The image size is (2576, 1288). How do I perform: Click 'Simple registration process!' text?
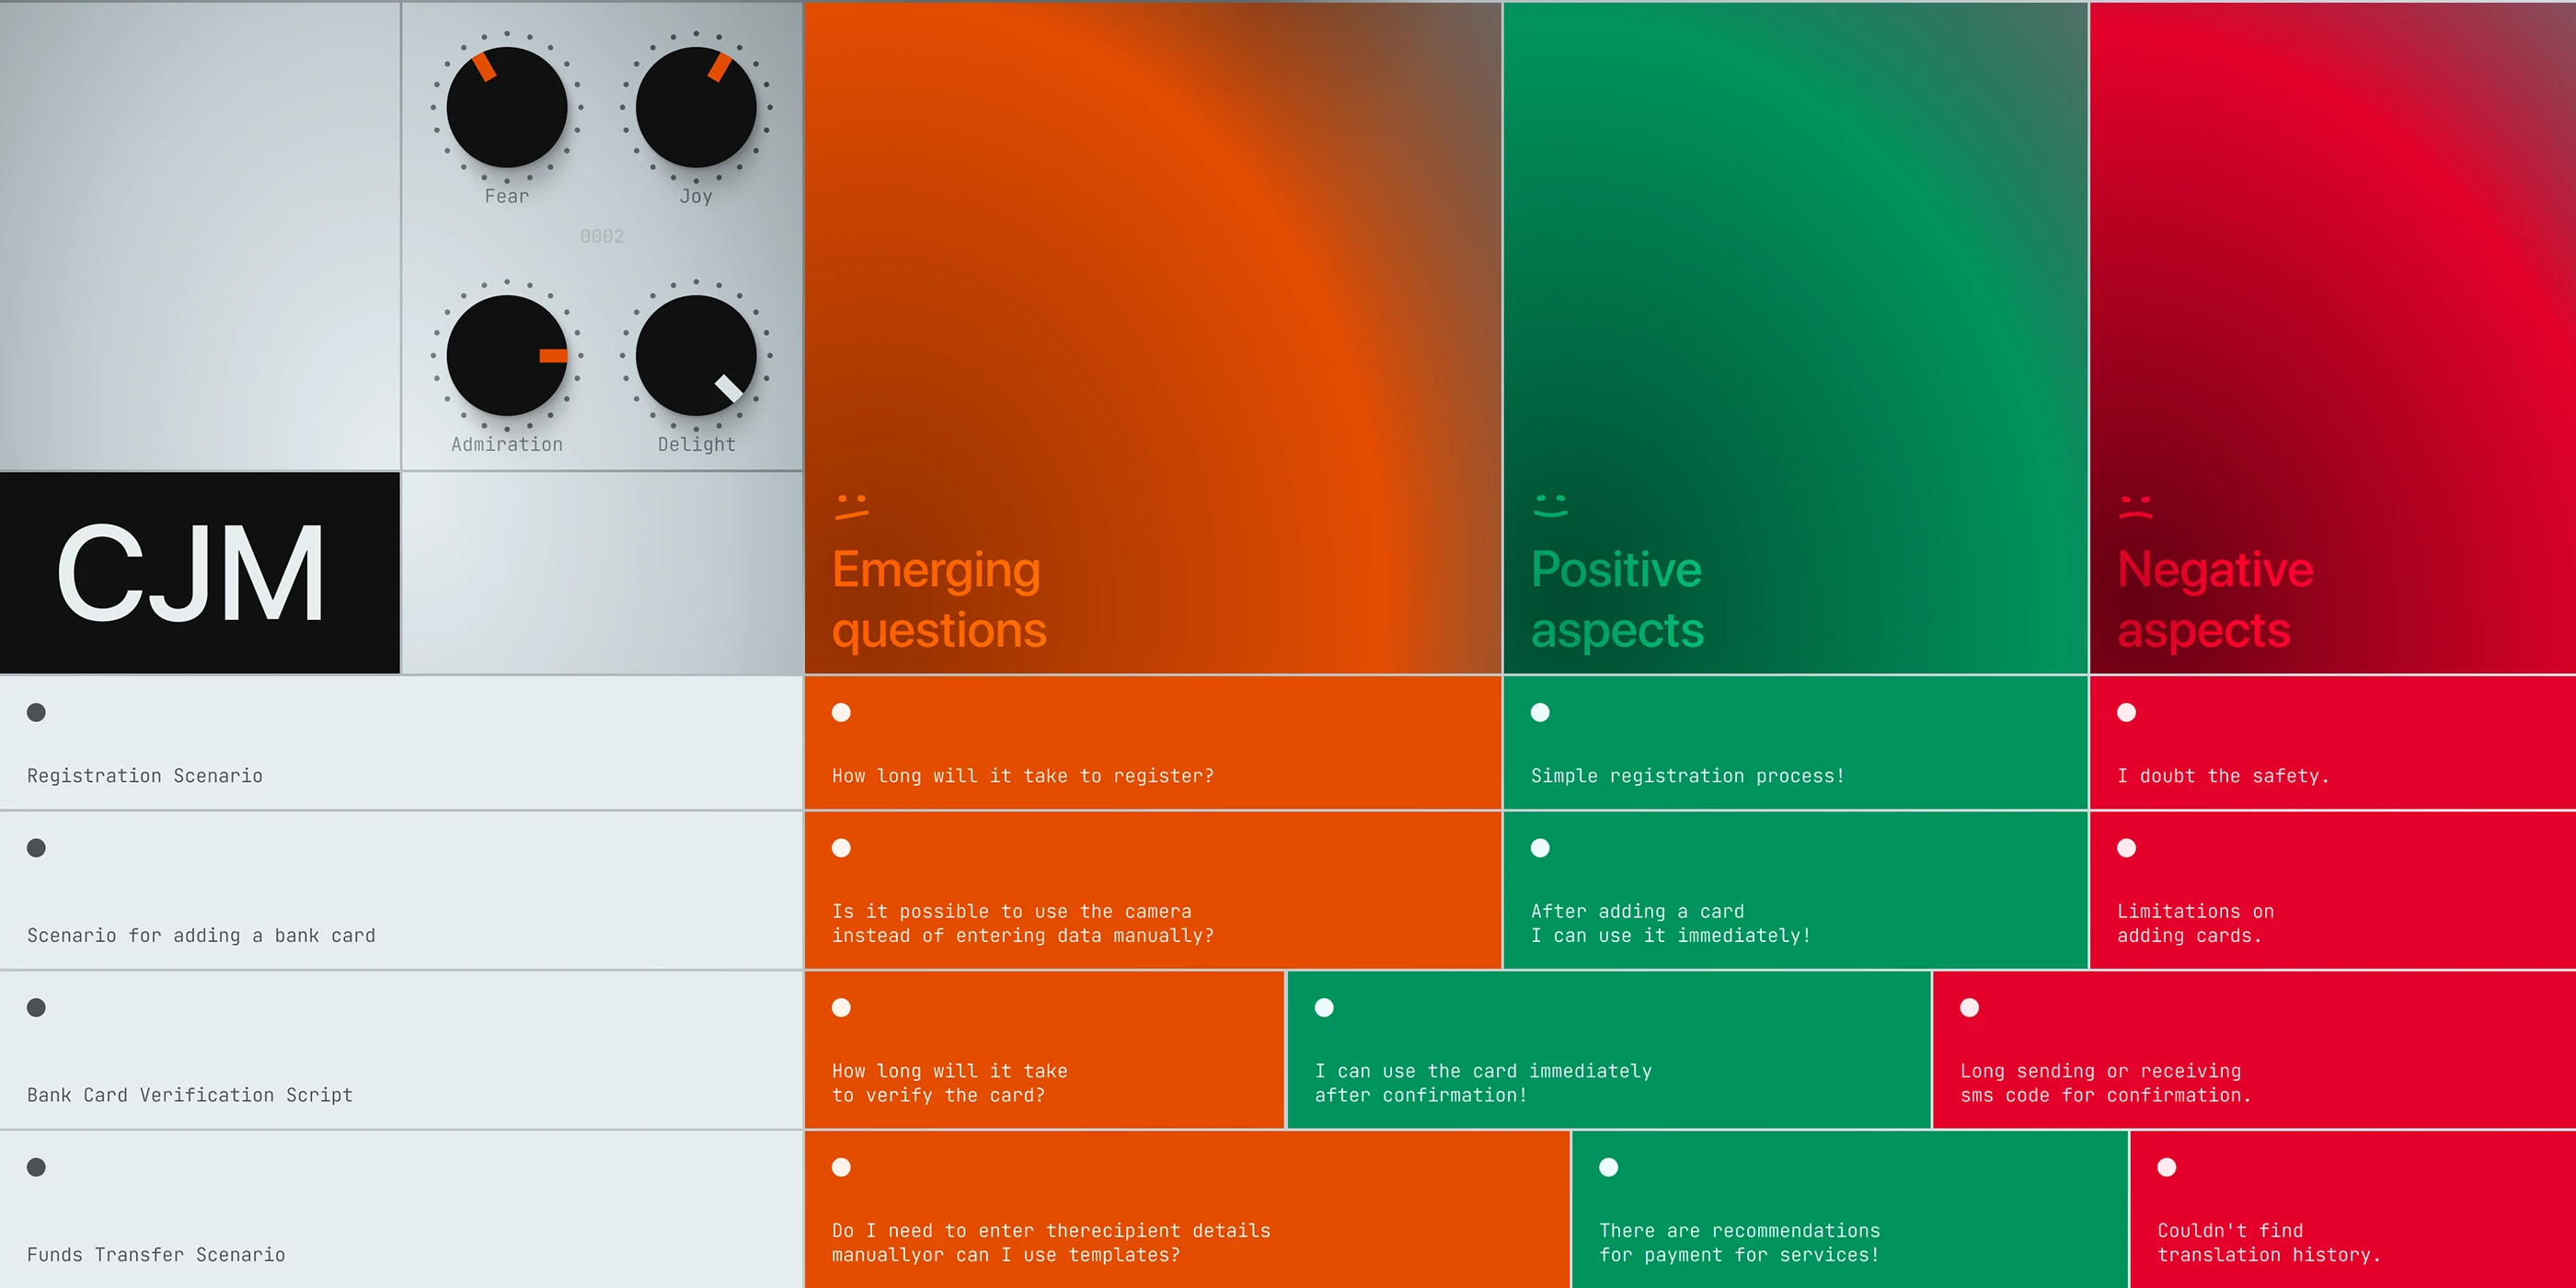1687,776
